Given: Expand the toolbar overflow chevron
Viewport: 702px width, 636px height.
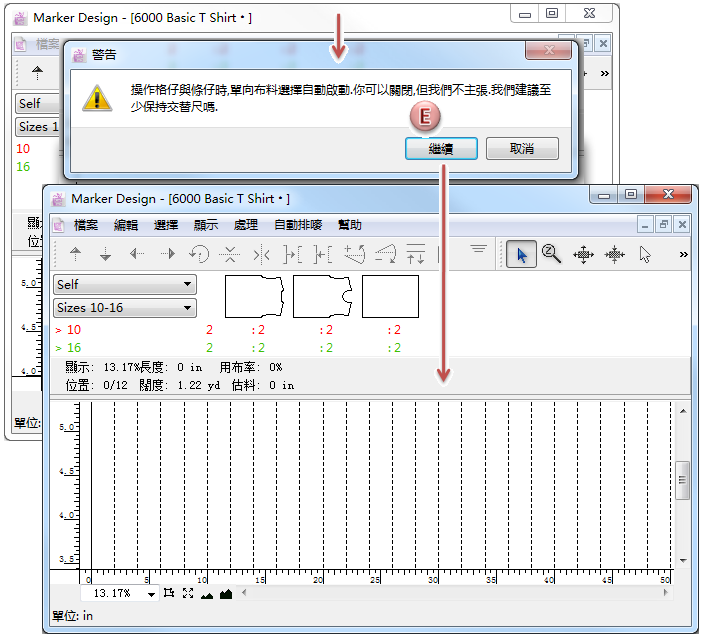Looking at the screenshot, I should tap(683, 254).
